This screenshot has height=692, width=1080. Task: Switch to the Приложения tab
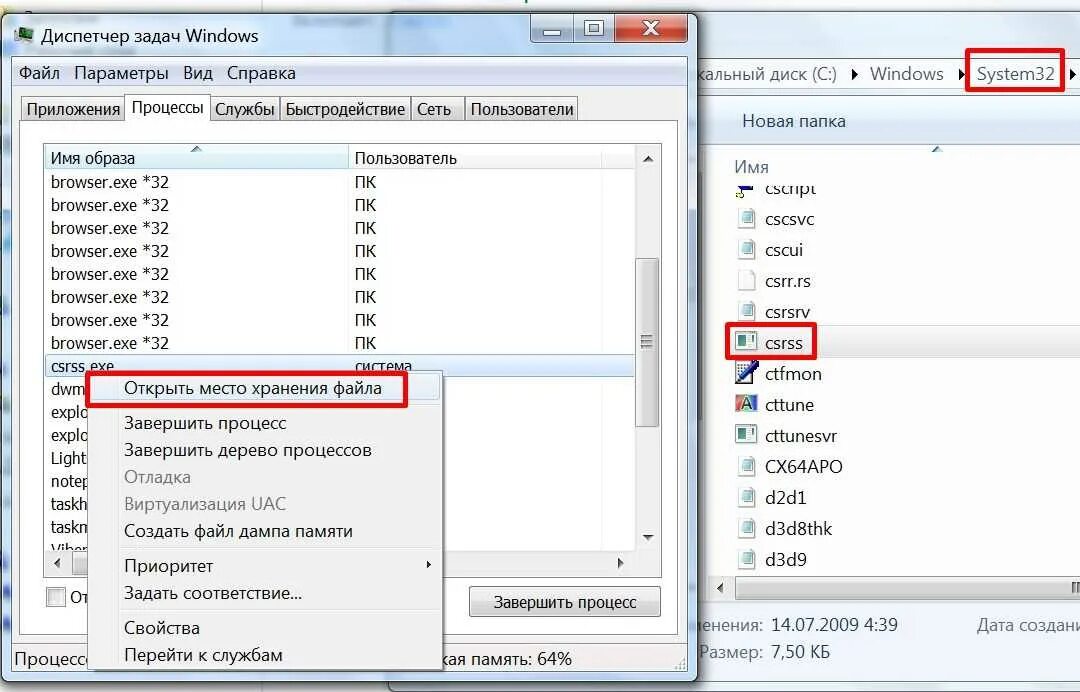[73, 109]
